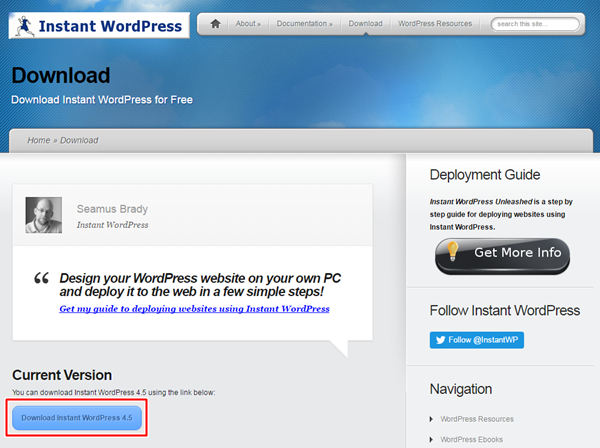Go to Home breadcrumb link
The width and height of the screenshot is (600, 448).
(x=39, y=140)
